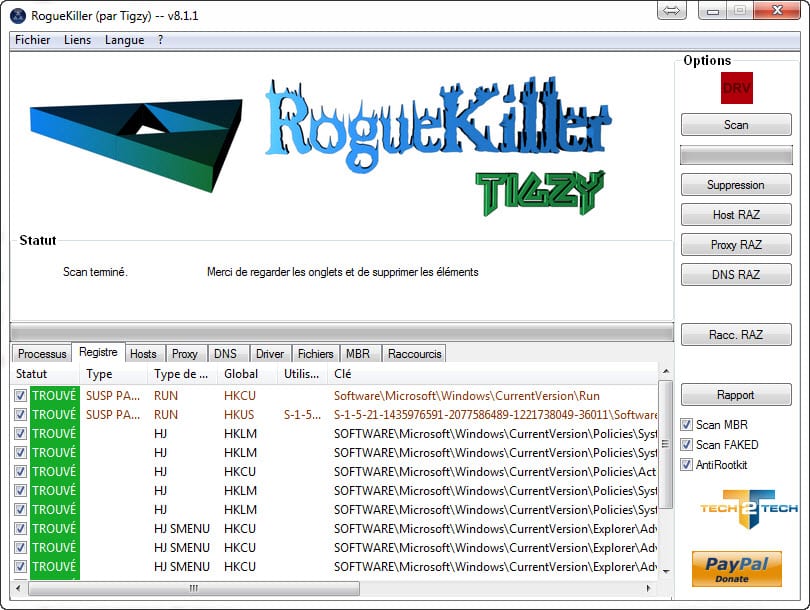The image size is (810, 610).
Task: Sort by the Global column header
Action: point(248,374)
